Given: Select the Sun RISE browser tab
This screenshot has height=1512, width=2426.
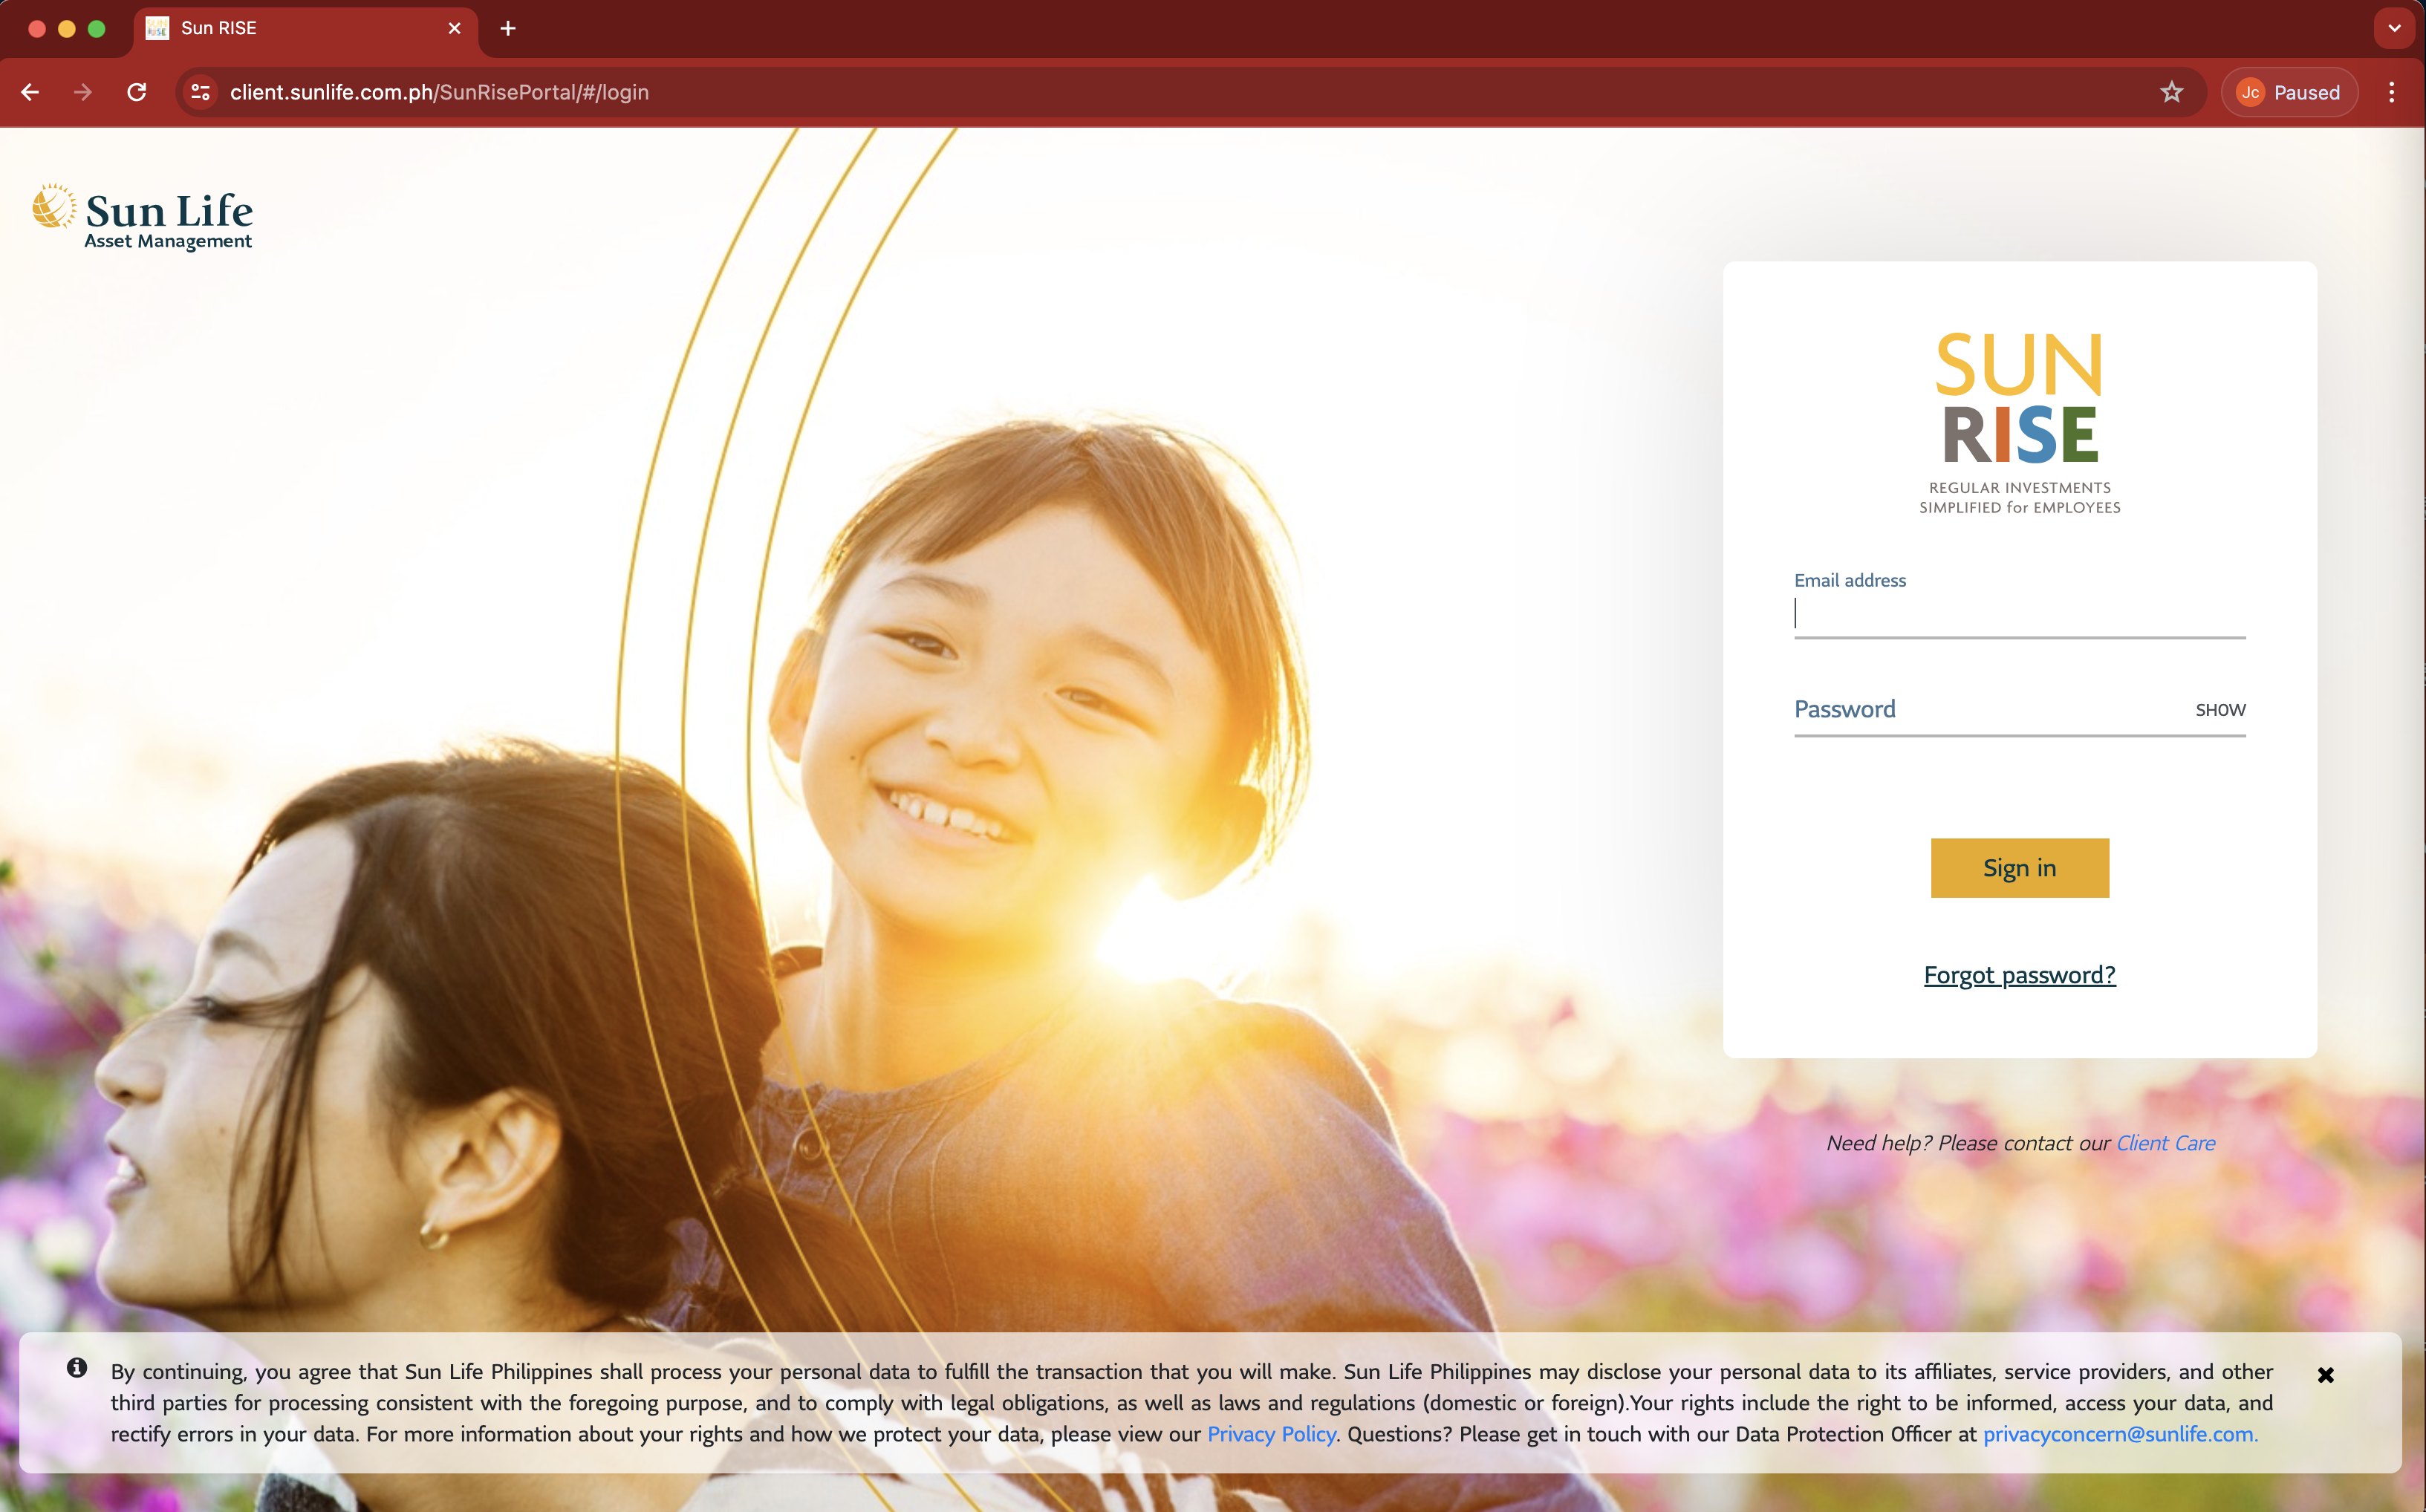Looking at the screenshot, I should pos(305,28).
